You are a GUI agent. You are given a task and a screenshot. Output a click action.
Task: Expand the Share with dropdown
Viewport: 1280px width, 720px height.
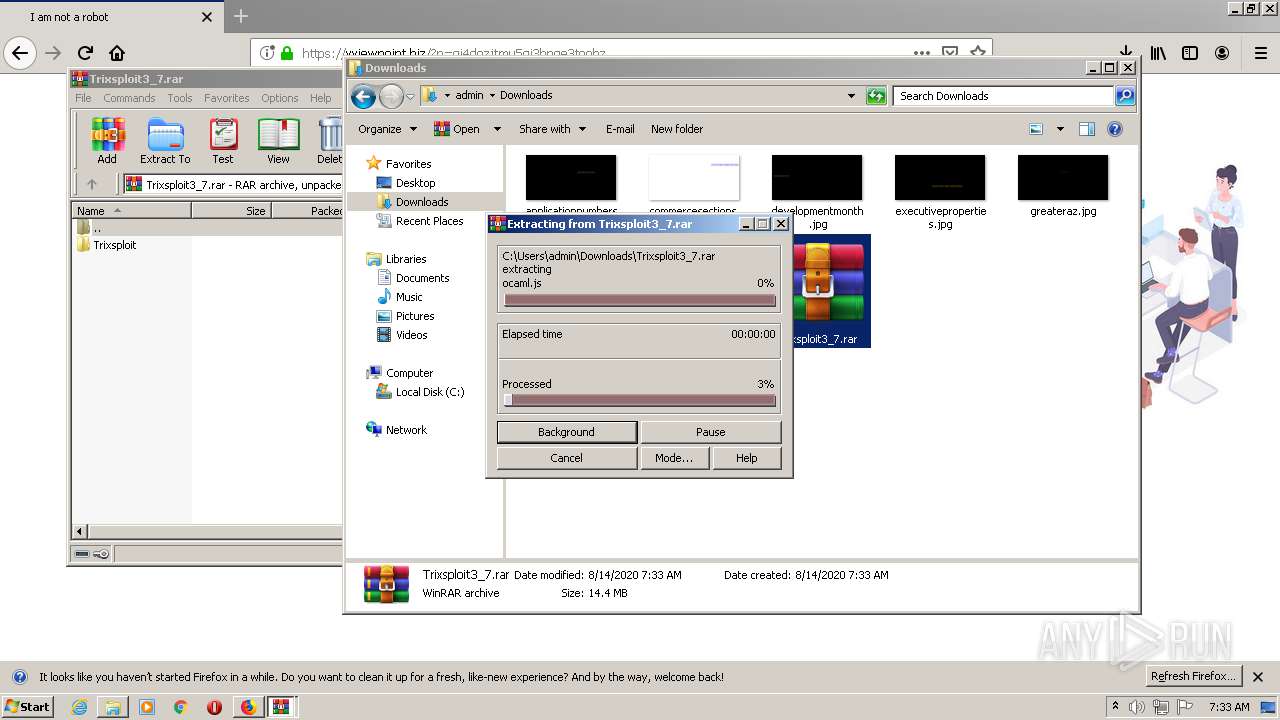pos(552,129)
